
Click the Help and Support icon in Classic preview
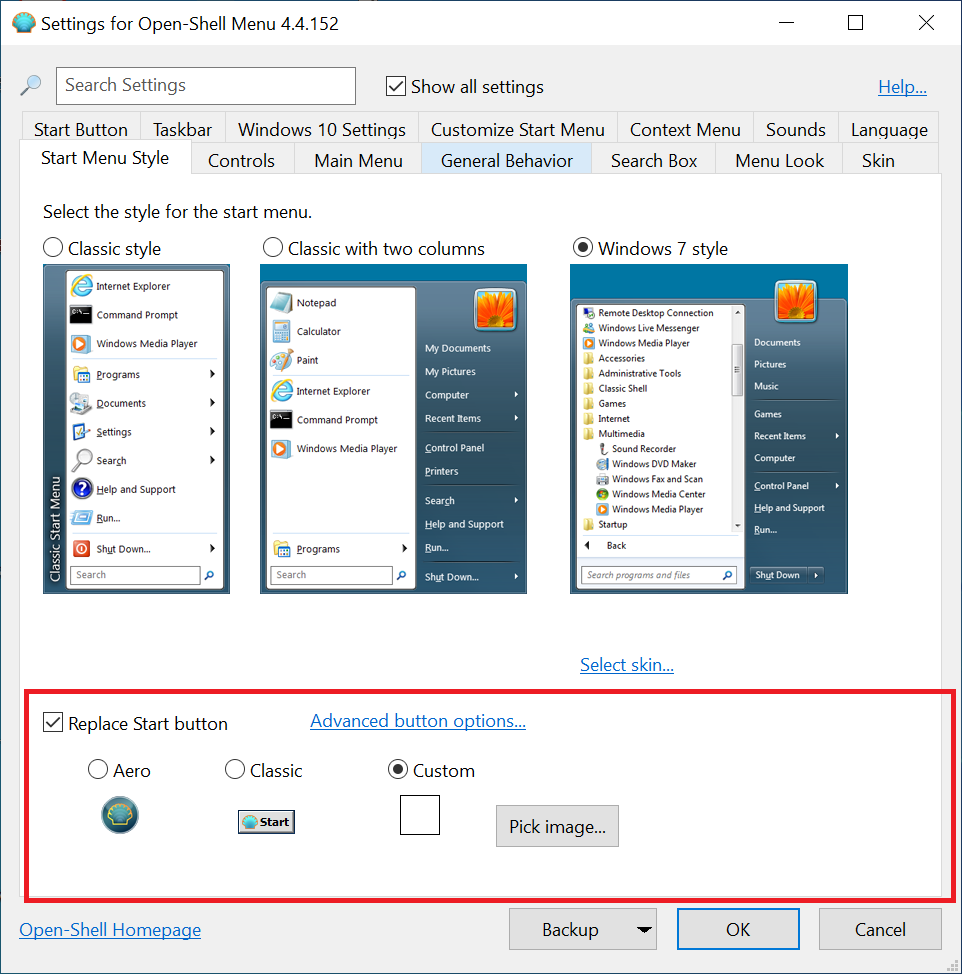pyautogui.click(x=82, y=489)
